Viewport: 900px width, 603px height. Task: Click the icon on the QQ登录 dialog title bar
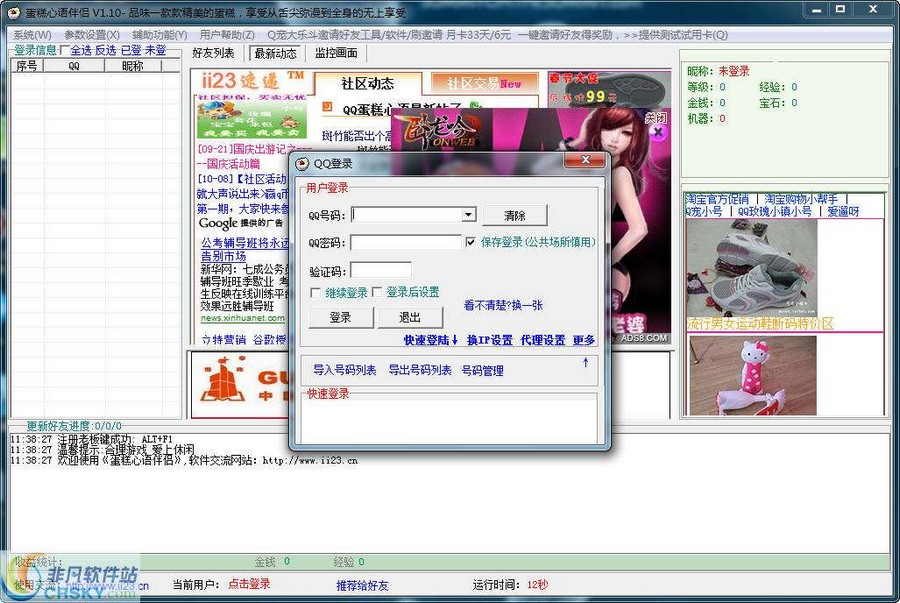pos(299,160)
